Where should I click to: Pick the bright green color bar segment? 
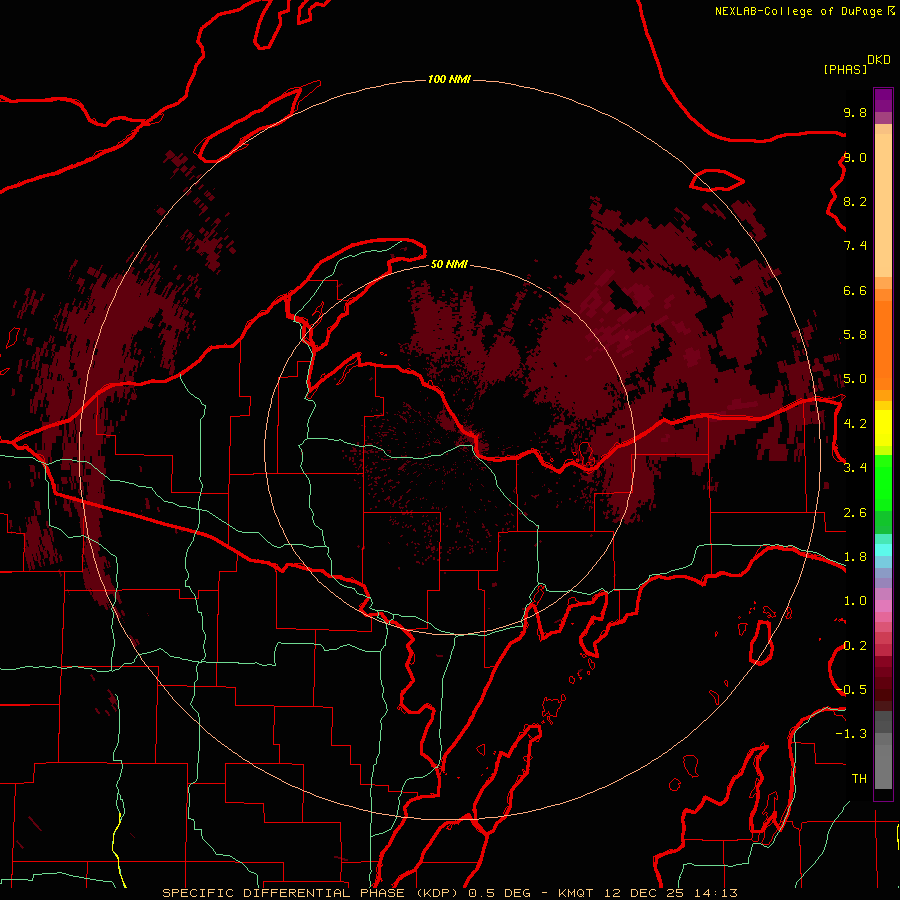(883, 485)
